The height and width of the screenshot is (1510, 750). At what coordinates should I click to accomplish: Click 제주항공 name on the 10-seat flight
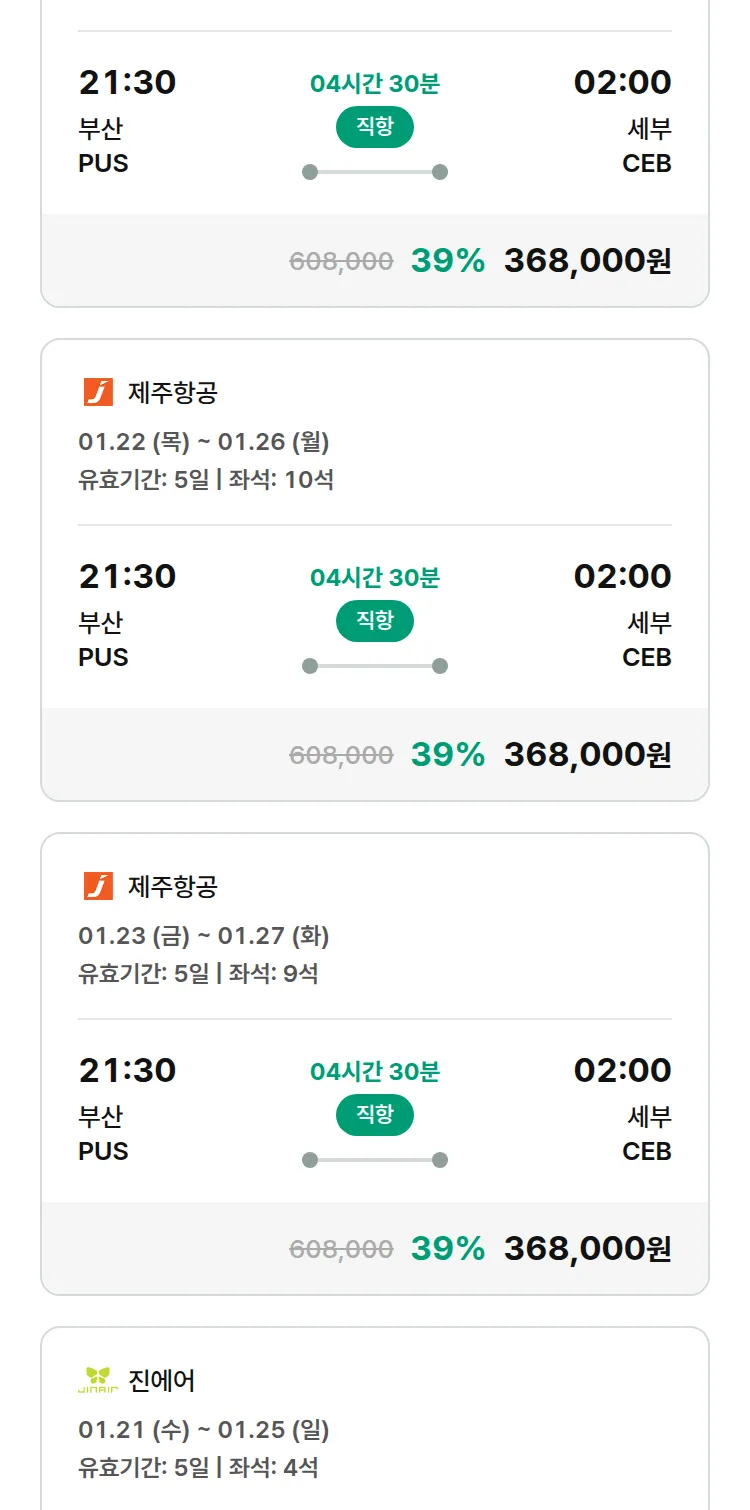point(172,392)
